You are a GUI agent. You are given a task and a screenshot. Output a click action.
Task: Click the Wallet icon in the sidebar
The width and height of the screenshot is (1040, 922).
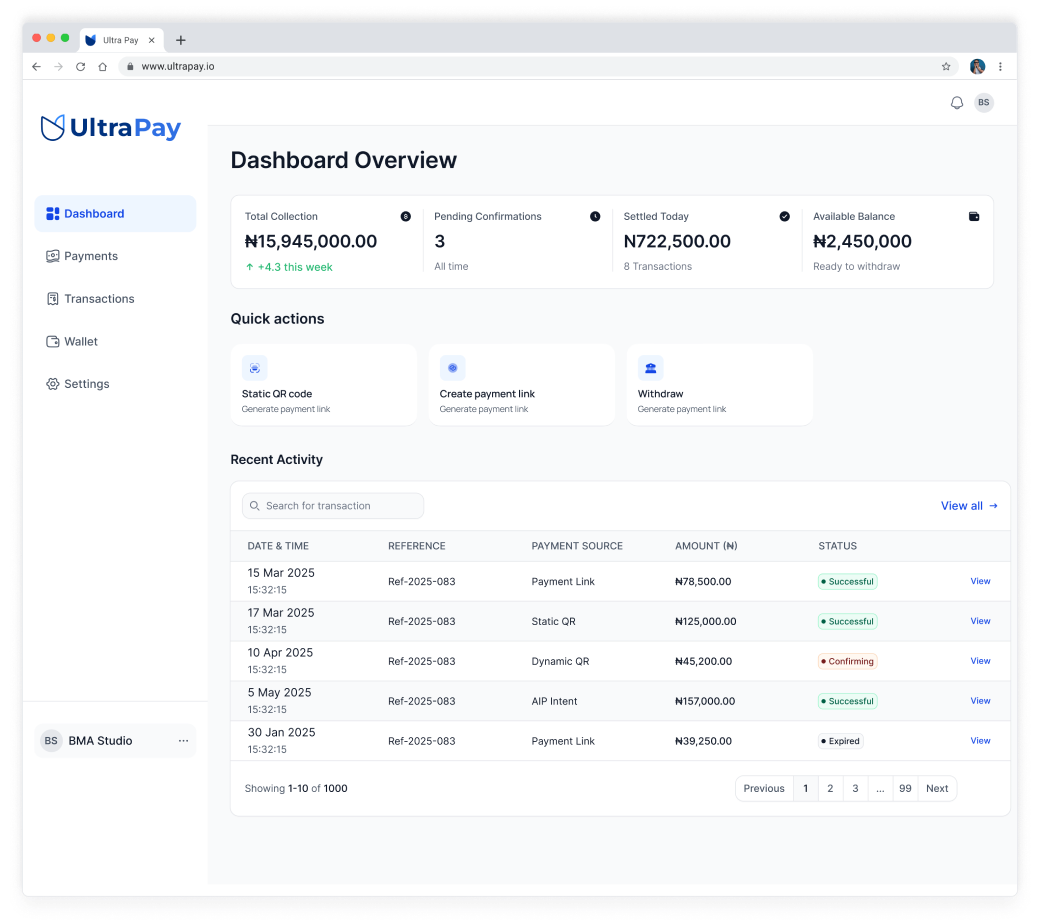52,341
